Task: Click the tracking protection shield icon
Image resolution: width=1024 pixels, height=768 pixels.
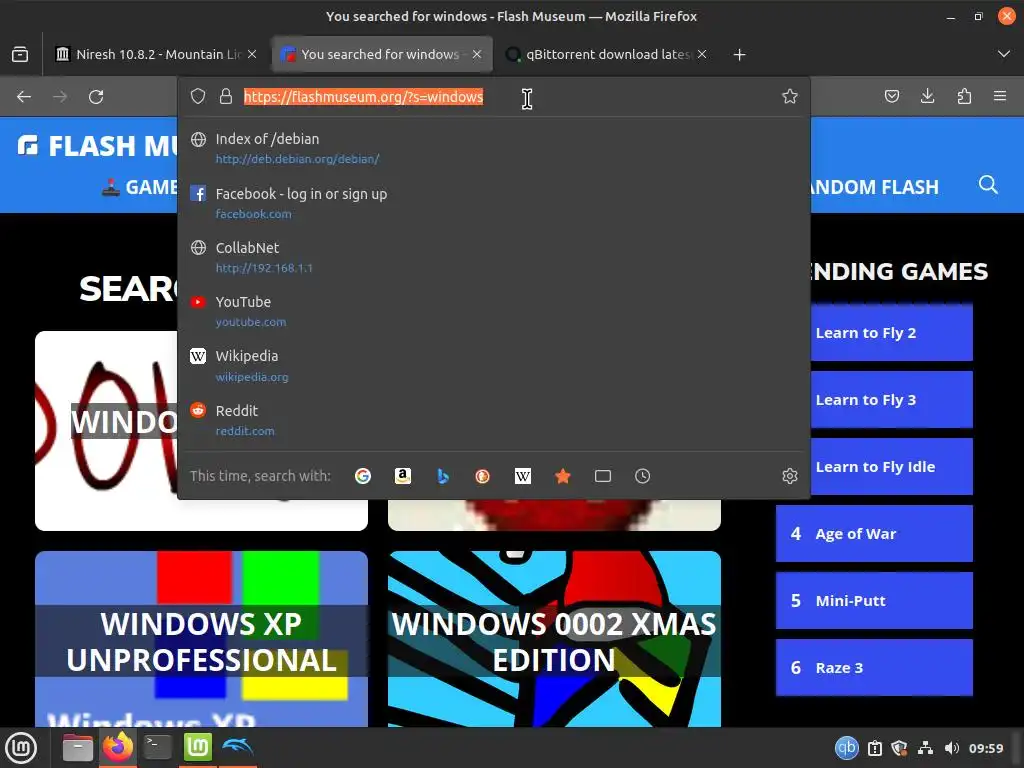Action: 198,97
